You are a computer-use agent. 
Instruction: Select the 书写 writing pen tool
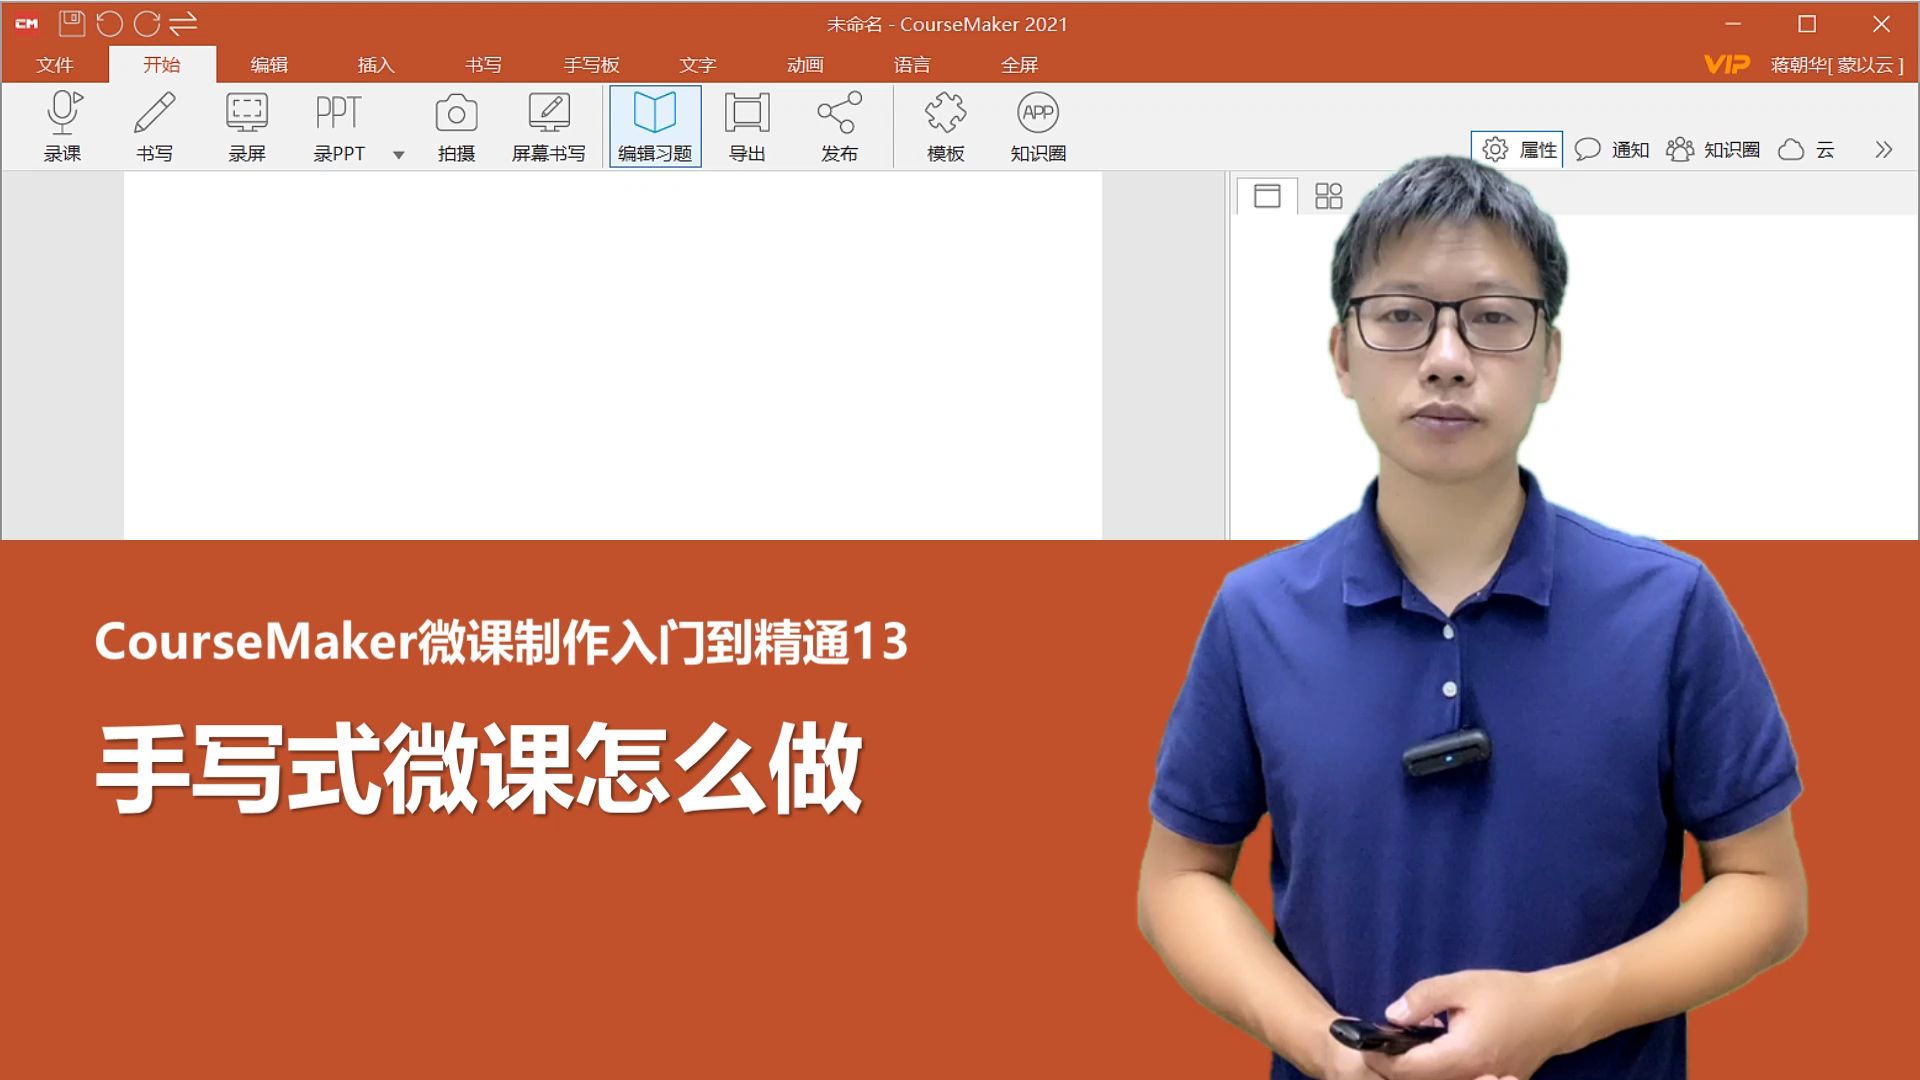[155, 125]
